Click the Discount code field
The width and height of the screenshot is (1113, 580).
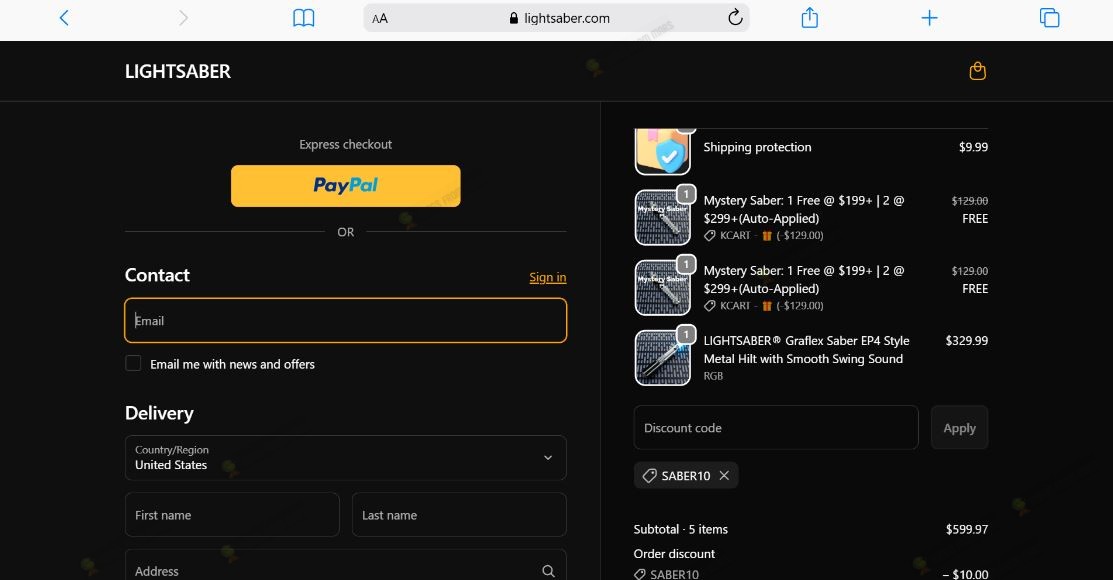click(x=776, y=427)
